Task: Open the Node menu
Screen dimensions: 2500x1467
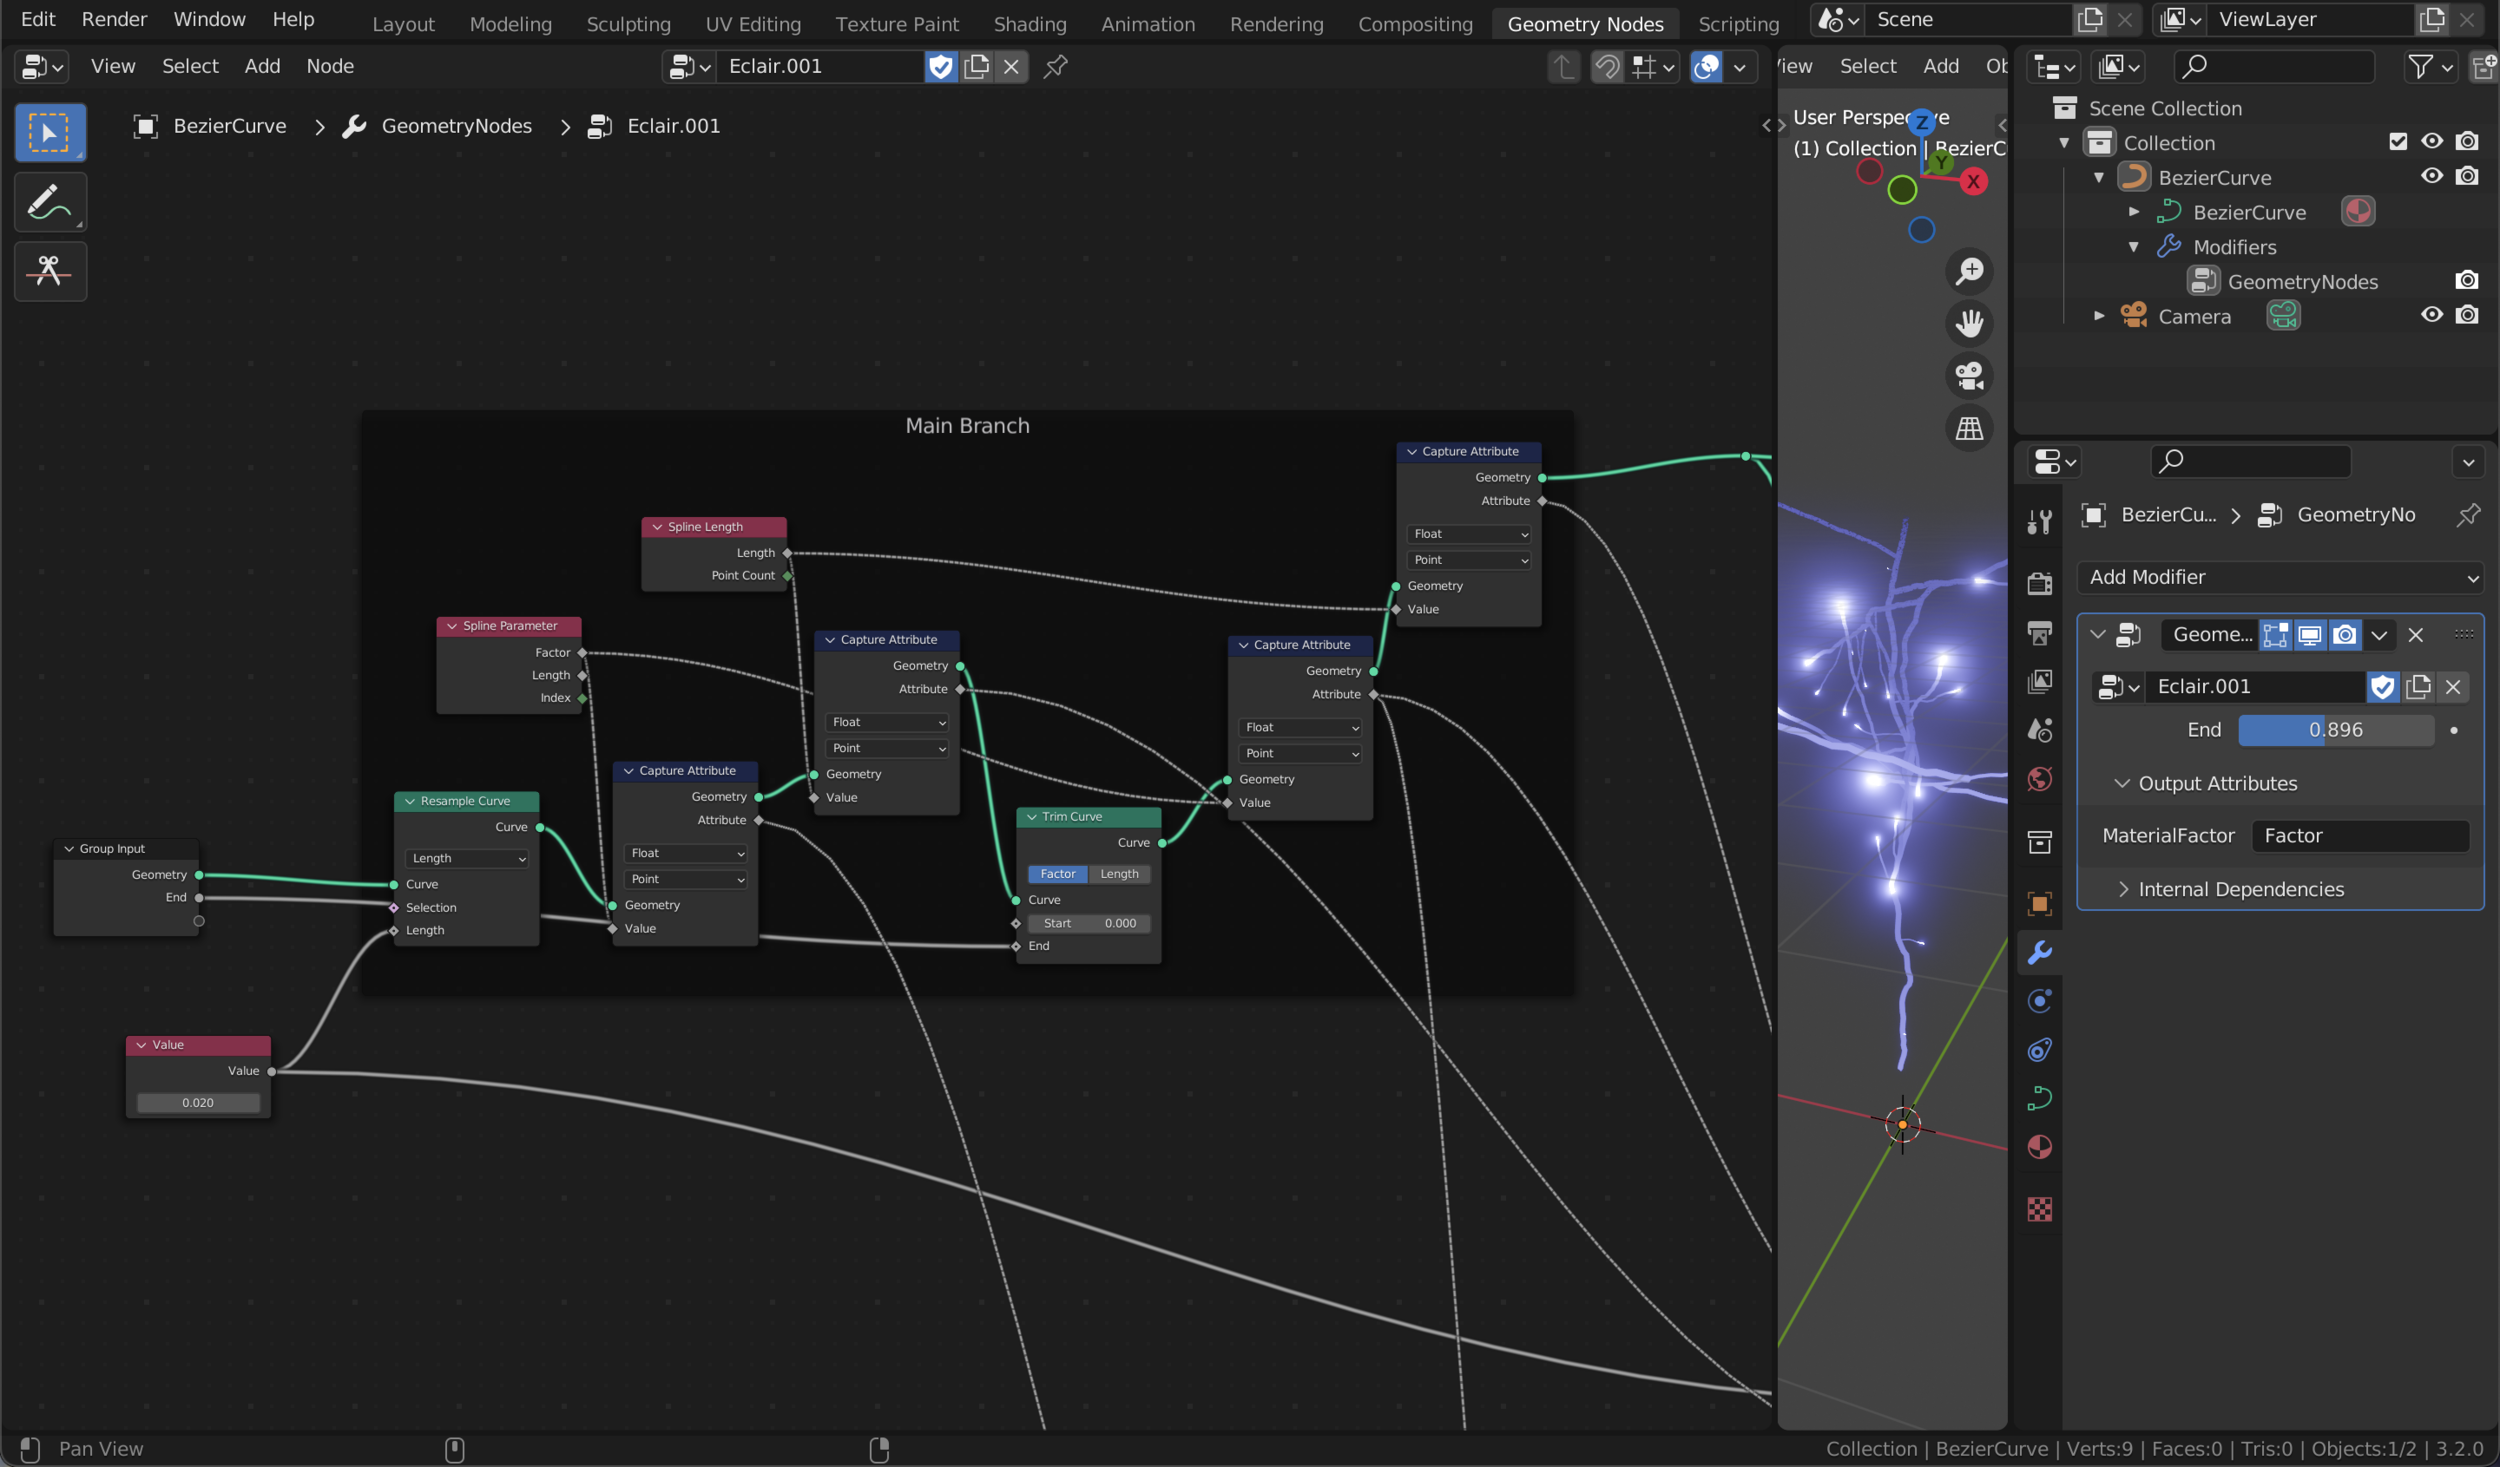Action: click(329, 66)
